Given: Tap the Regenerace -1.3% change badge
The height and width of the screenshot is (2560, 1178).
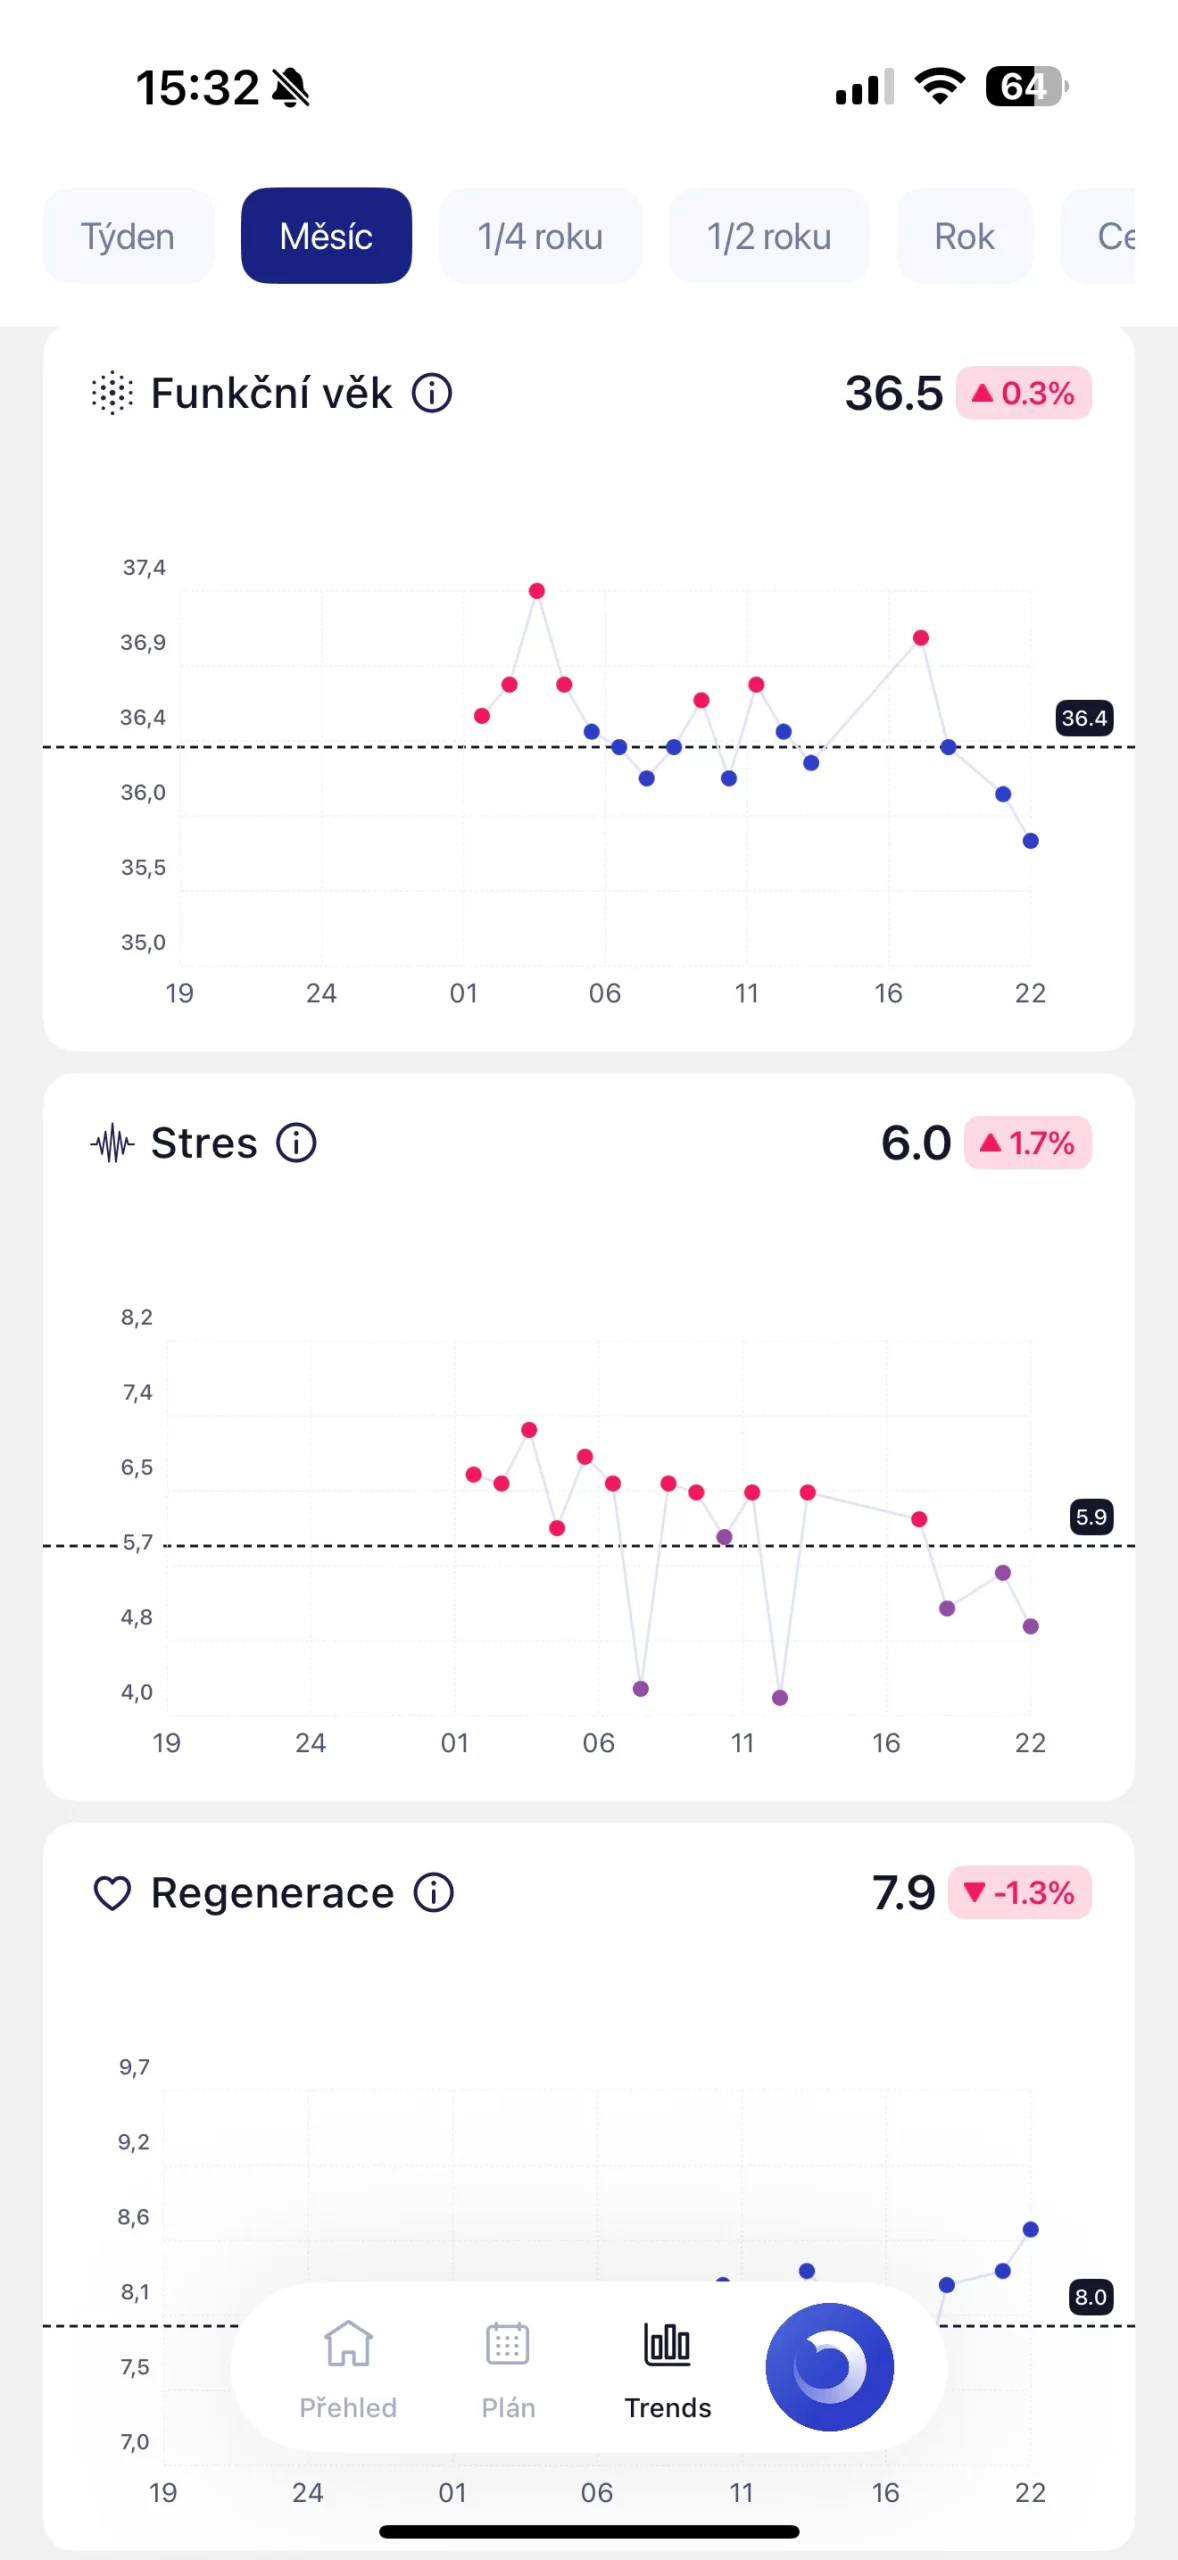Looking at the screenshot, I should pyautogui.click(x=1019, y=1892).
